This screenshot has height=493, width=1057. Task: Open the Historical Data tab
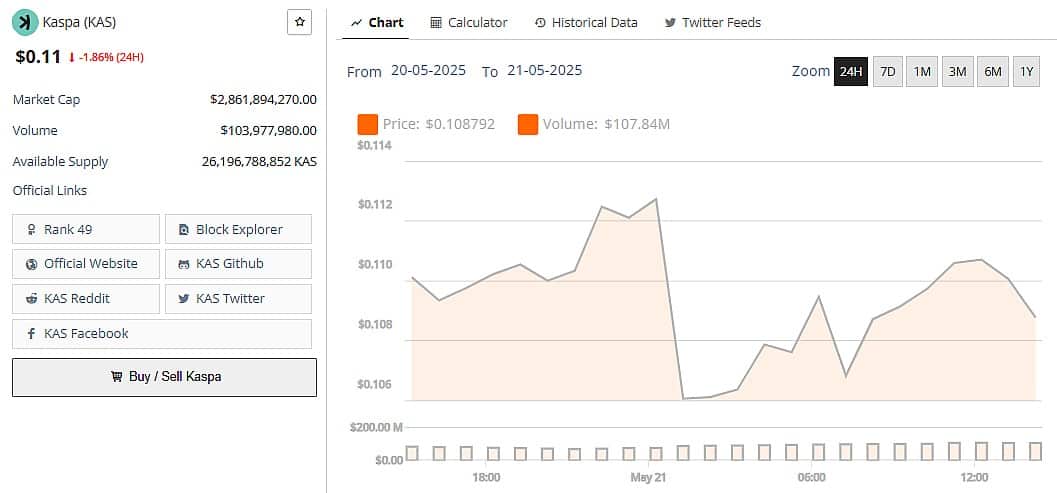pos(586,22)
